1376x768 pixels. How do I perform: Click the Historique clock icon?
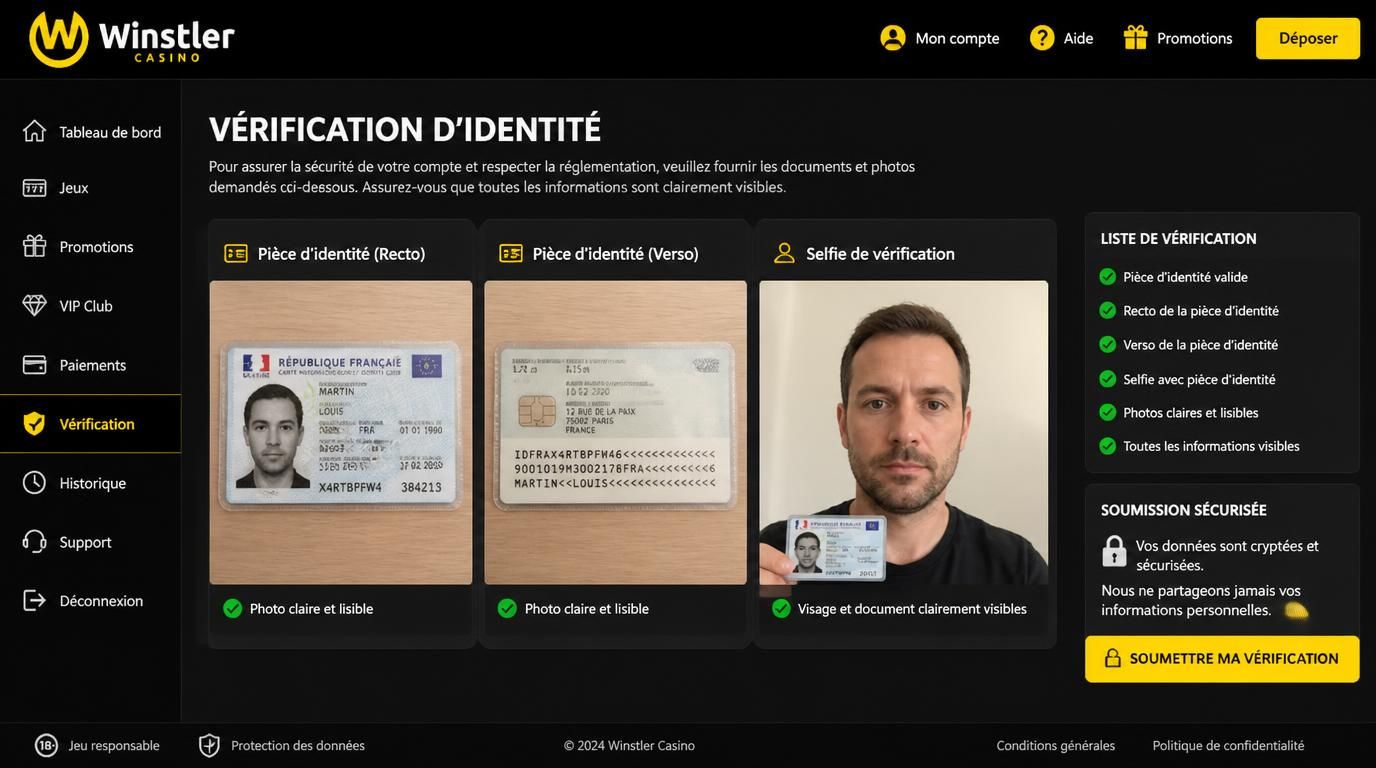pyautogui.click(x=35, y=483)
